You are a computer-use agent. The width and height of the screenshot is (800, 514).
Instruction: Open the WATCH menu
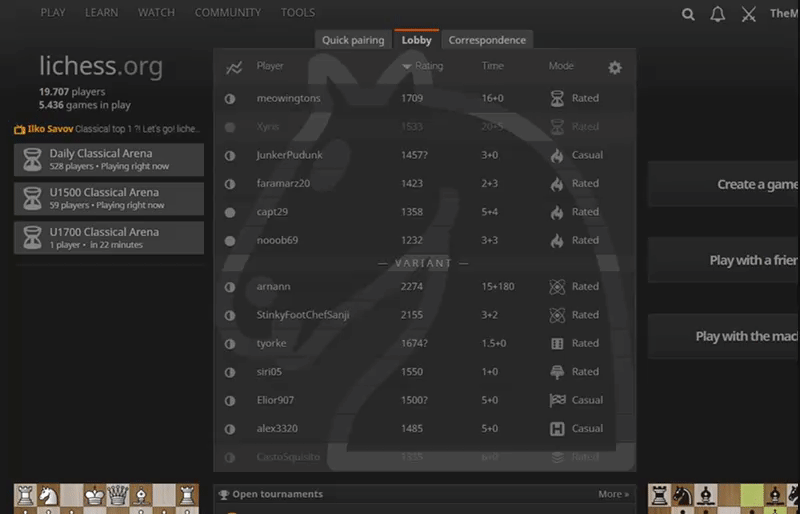click(x=156, y=13)
